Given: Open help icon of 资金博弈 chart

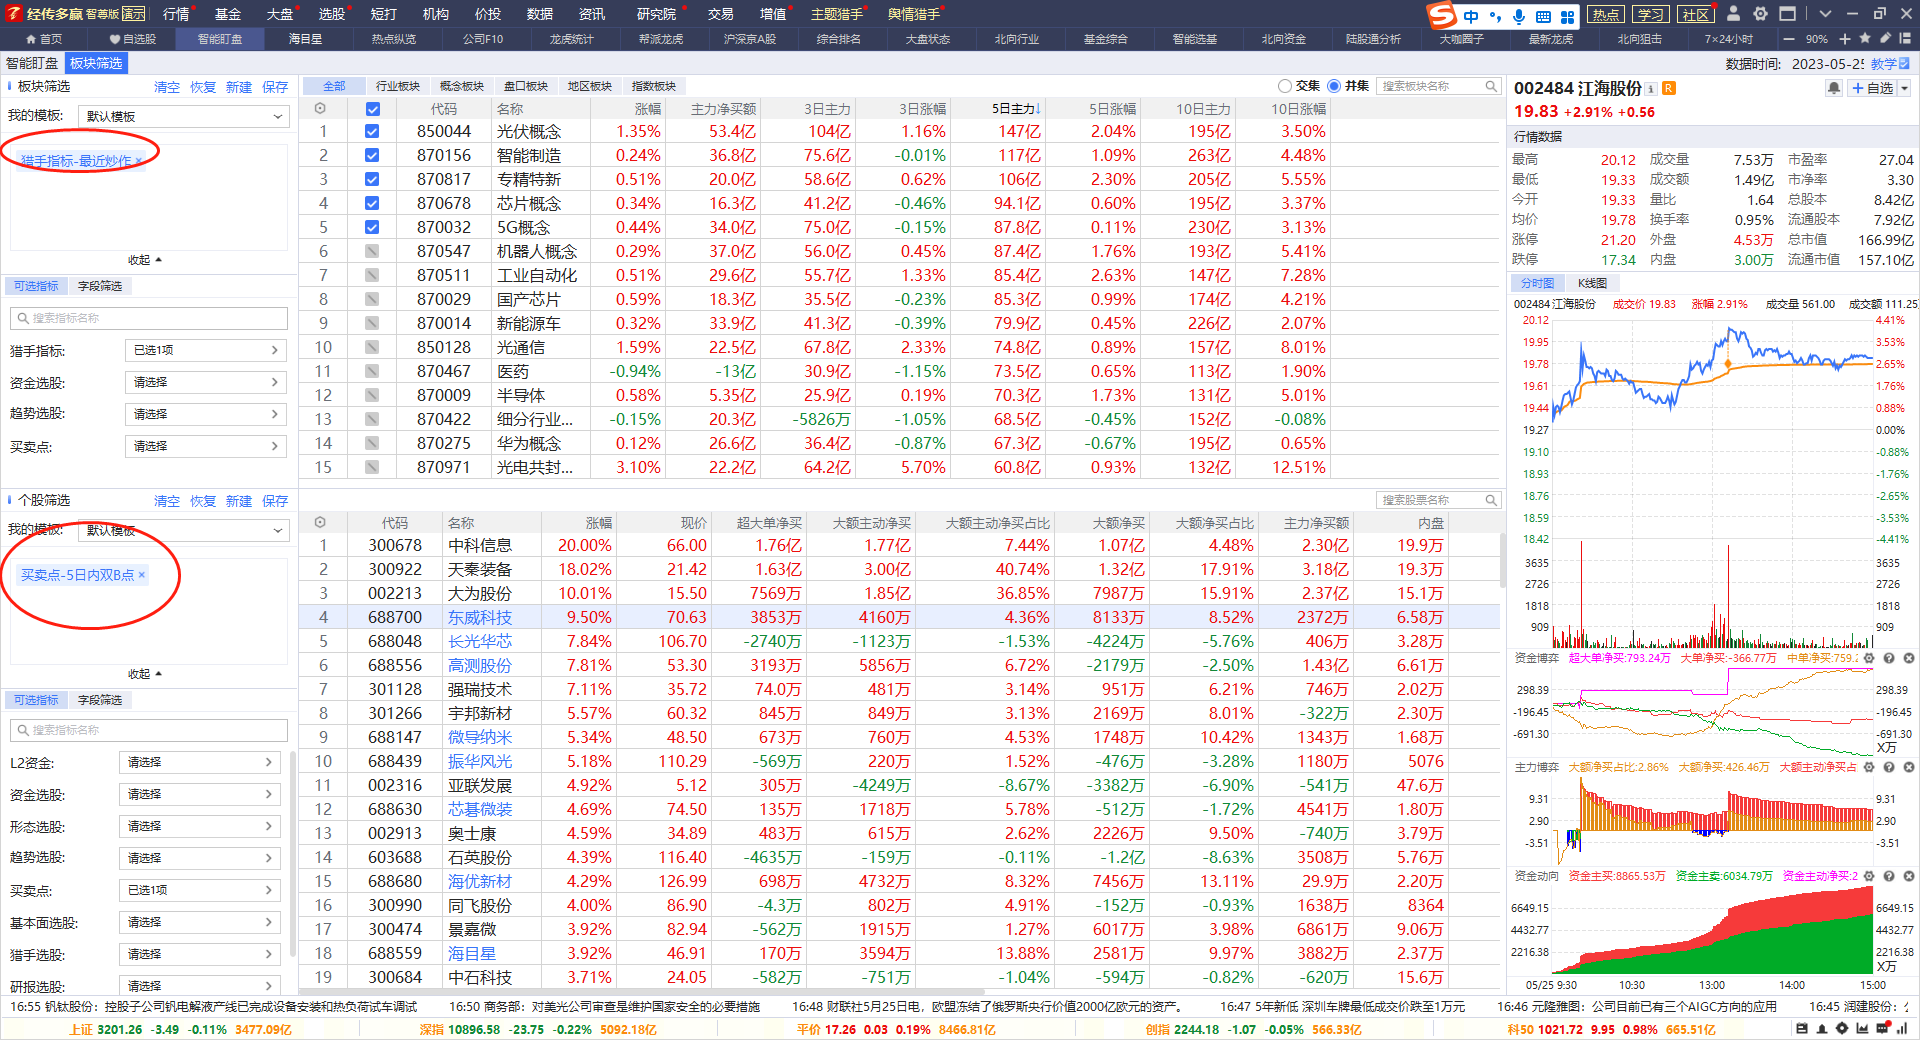Looking at the screenshot, I should [1889, 658].
